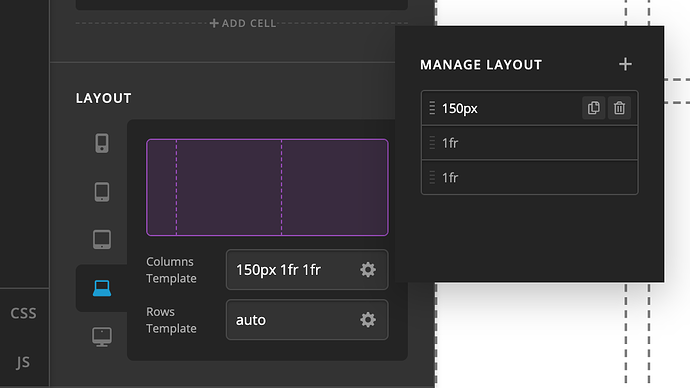Switch to the desktop monitor breakpoint
This screenshot has height=388, width=690.
[x=102, y=337]
